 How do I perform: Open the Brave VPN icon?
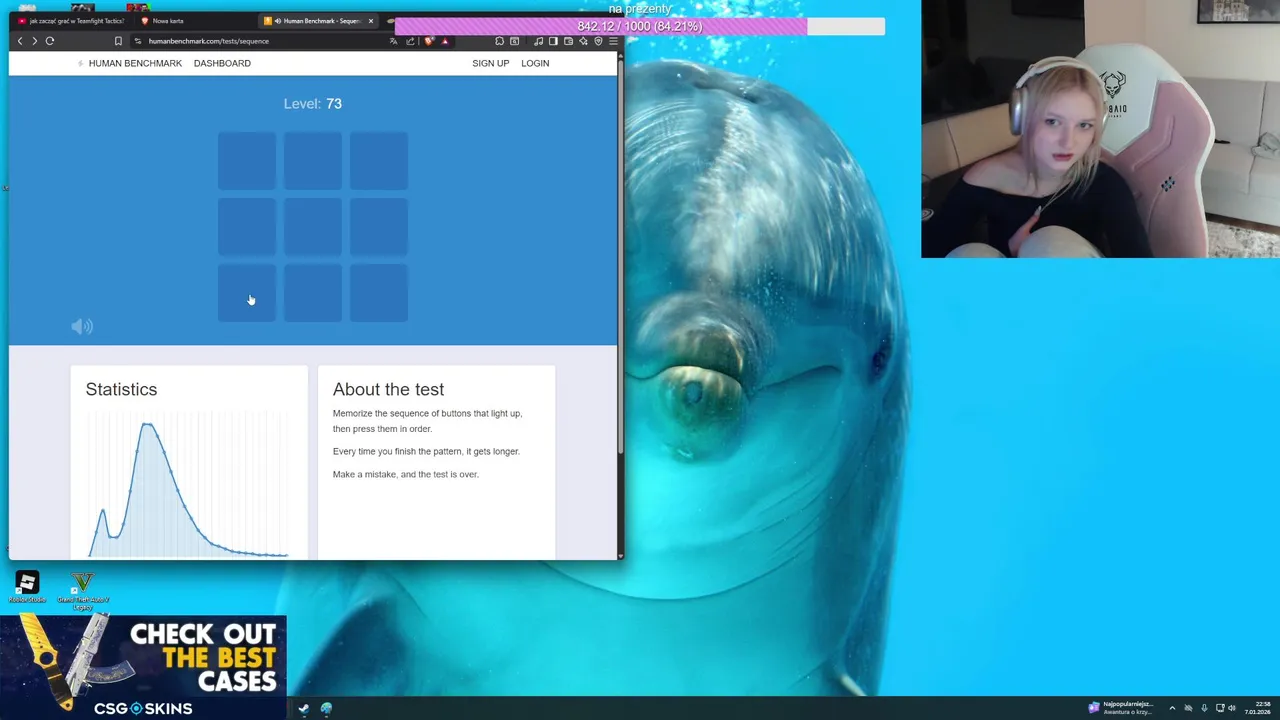click(x=598, y=41)
